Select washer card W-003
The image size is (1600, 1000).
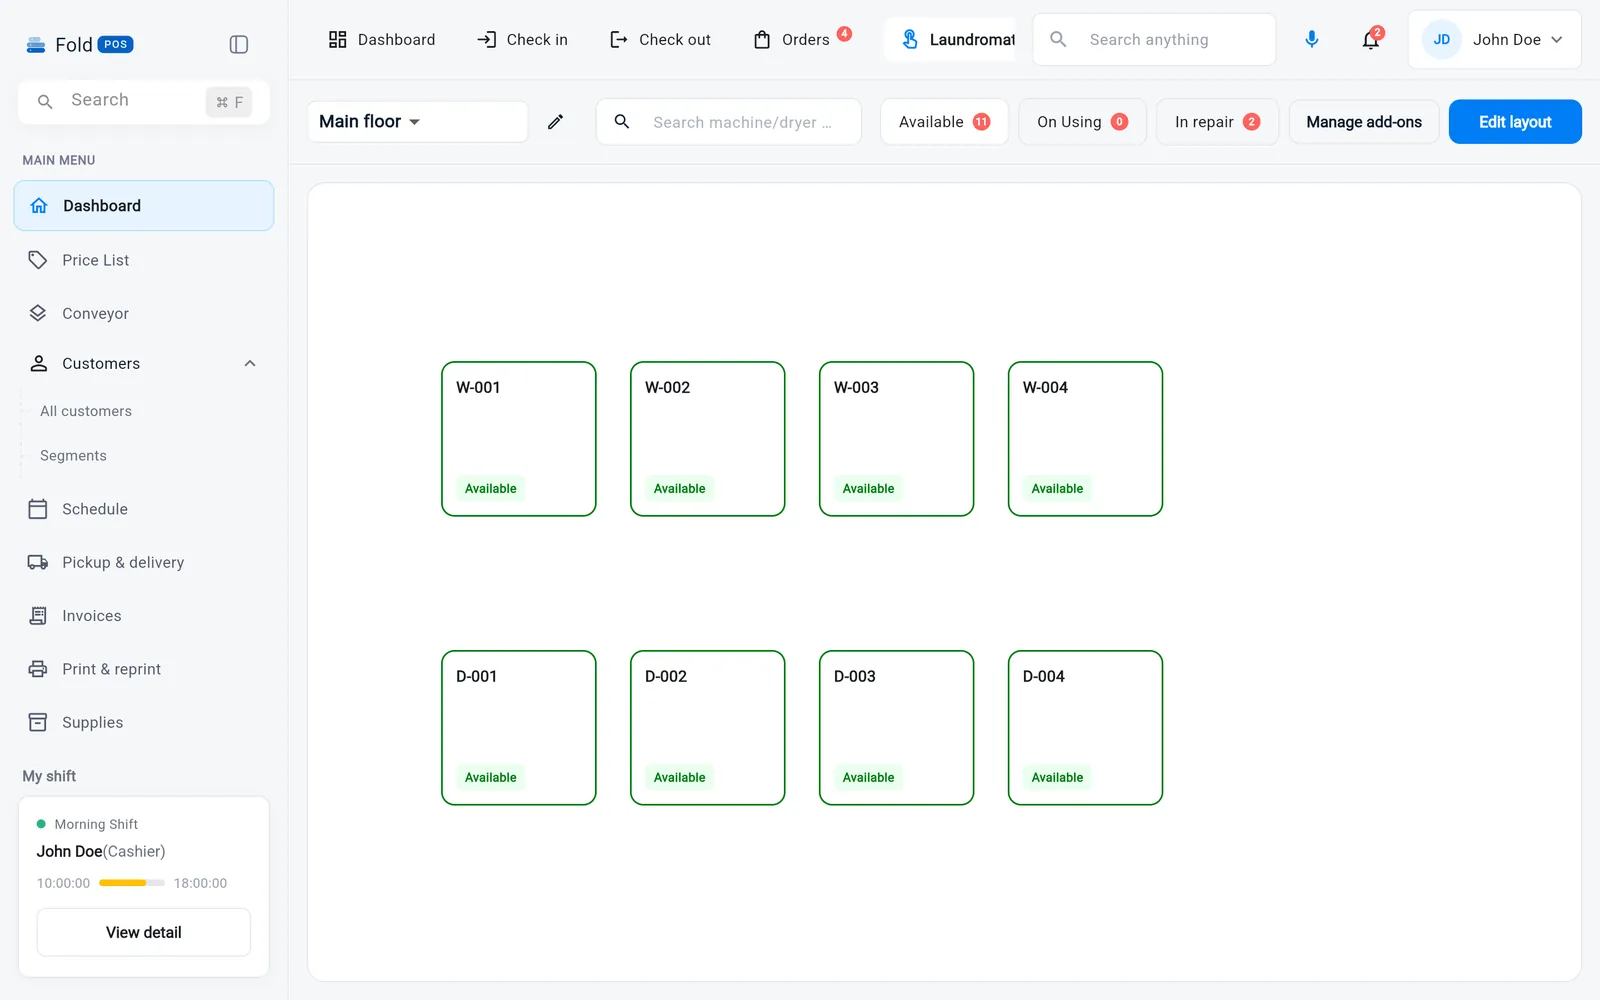click(897, 439)
